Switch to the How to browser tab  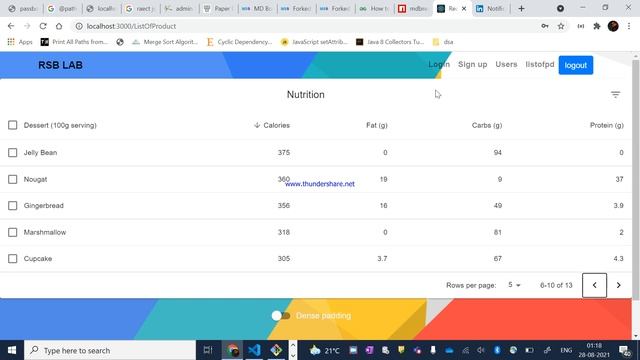point(373,9)
